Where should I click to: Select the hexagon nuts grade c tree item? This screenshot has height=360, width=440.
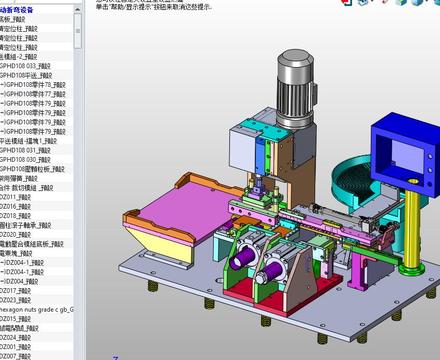[x=36, y=310]
